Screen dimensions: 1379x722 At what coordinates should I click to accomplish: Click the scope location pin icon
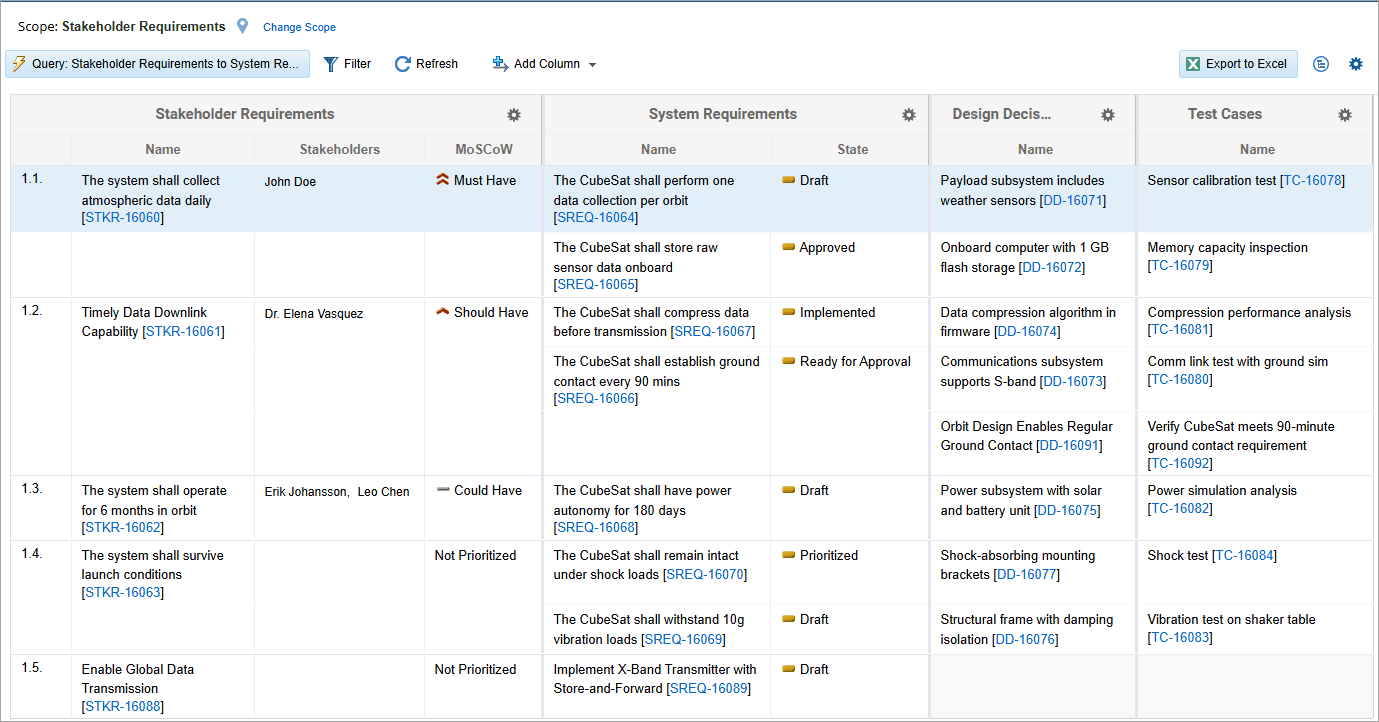242,26
